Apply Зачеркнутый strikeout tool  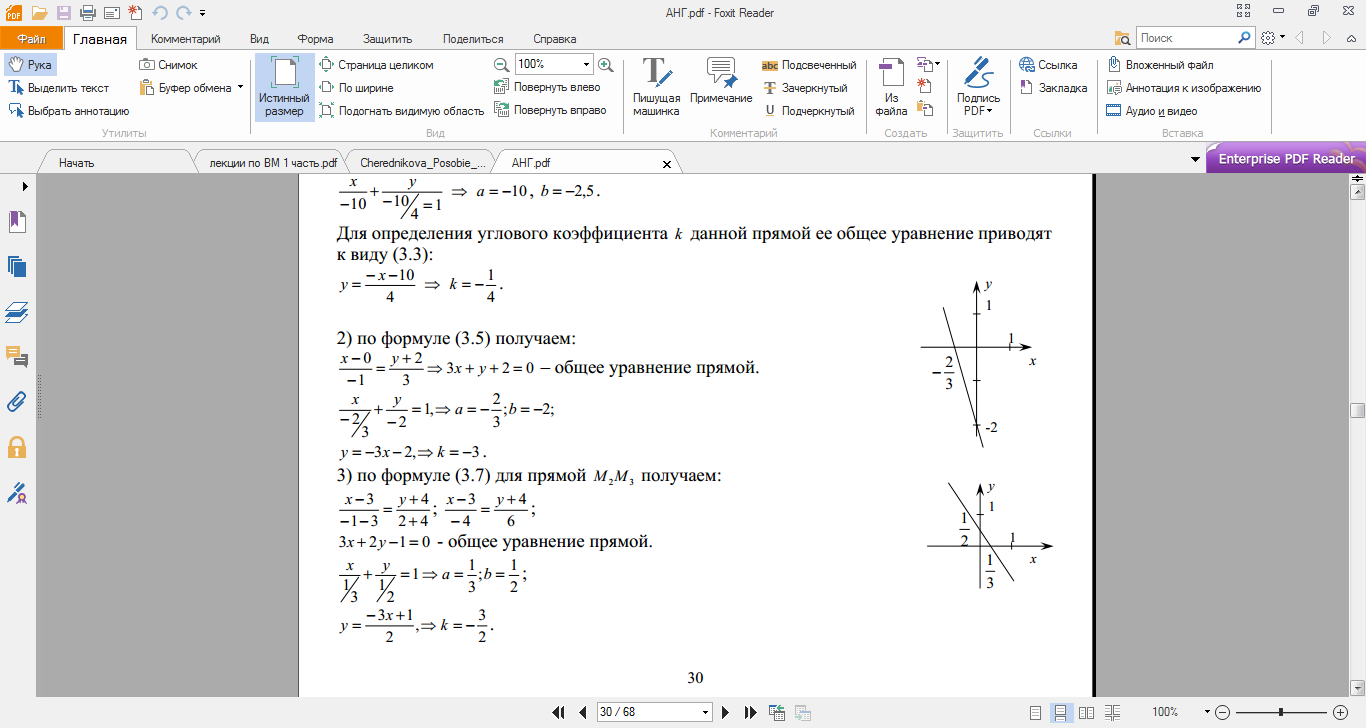coord(806,88)
